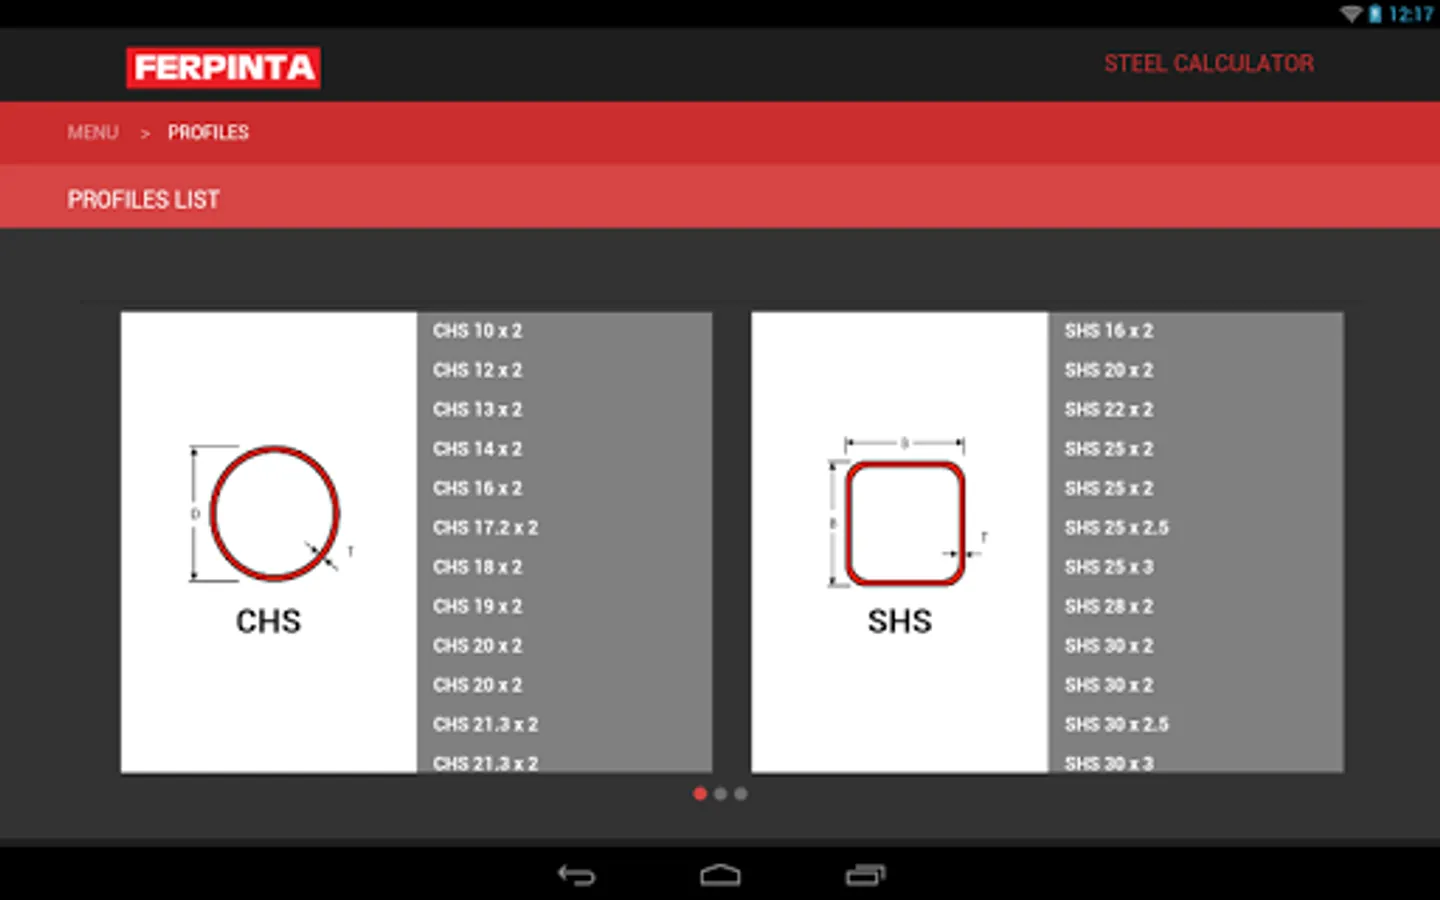Tap the battery status icon

coord(1375,14)
